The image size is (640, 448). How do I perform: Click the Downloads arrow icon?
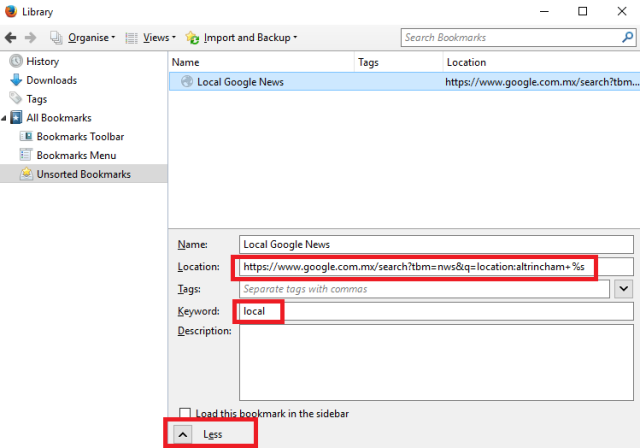click(x=16, y=80)
